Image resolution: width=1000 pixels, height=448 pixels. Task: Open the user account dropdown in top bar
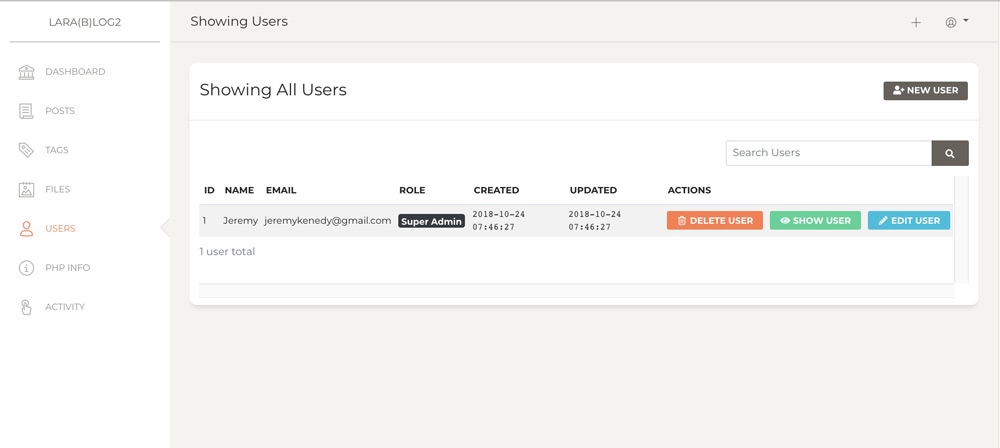pyautogui.click(x=957, y=22)
